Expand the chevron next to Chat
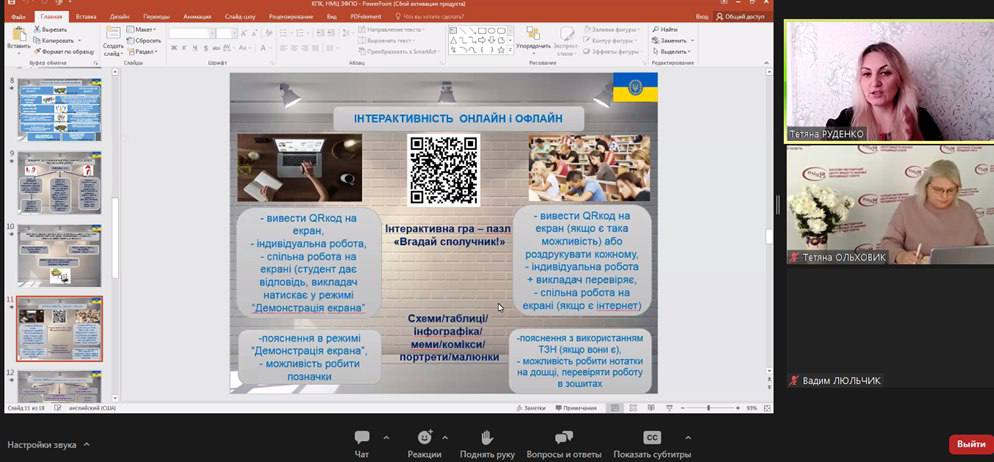This screenshot has width=994, height=462. (381, 437)
